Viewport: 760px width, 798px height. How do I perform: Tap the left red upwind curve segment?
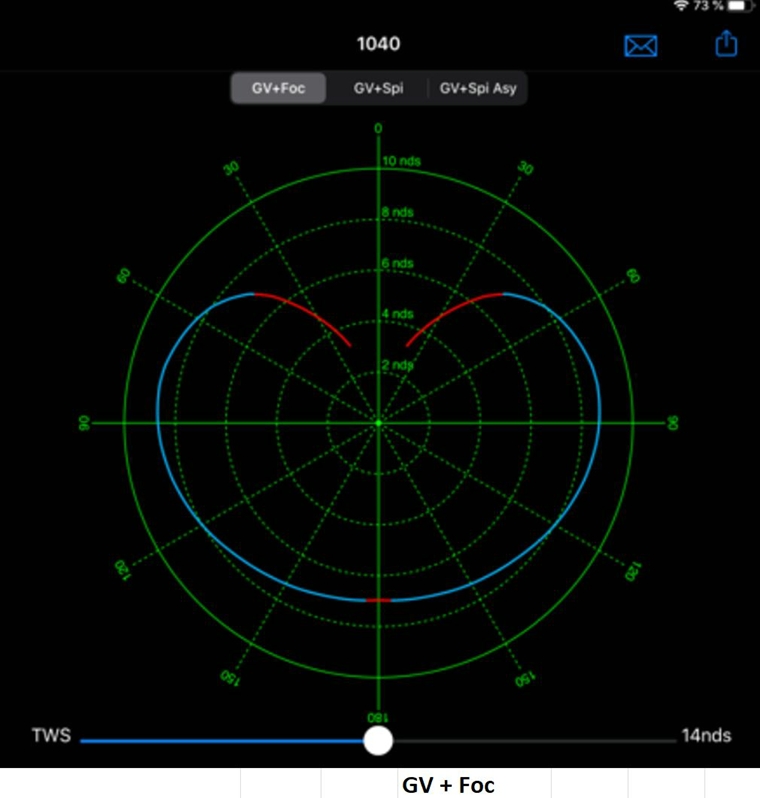(305, 314)
